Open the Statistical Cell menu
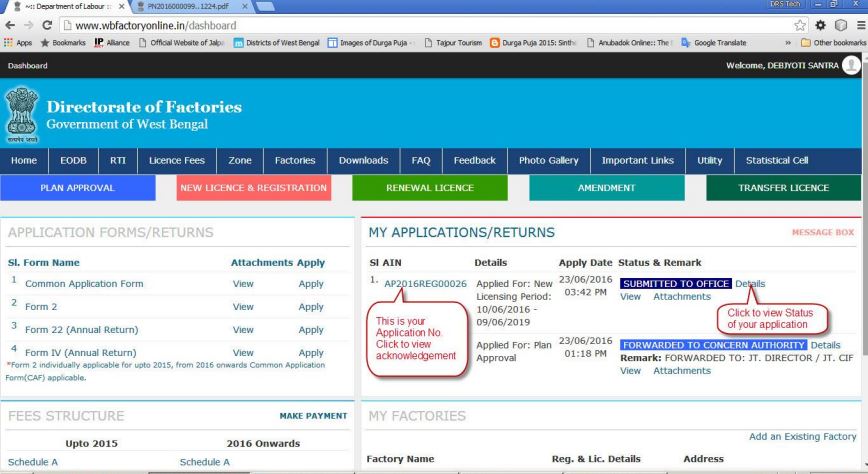Screen dimensions: 868x474 tap(777, 161)
